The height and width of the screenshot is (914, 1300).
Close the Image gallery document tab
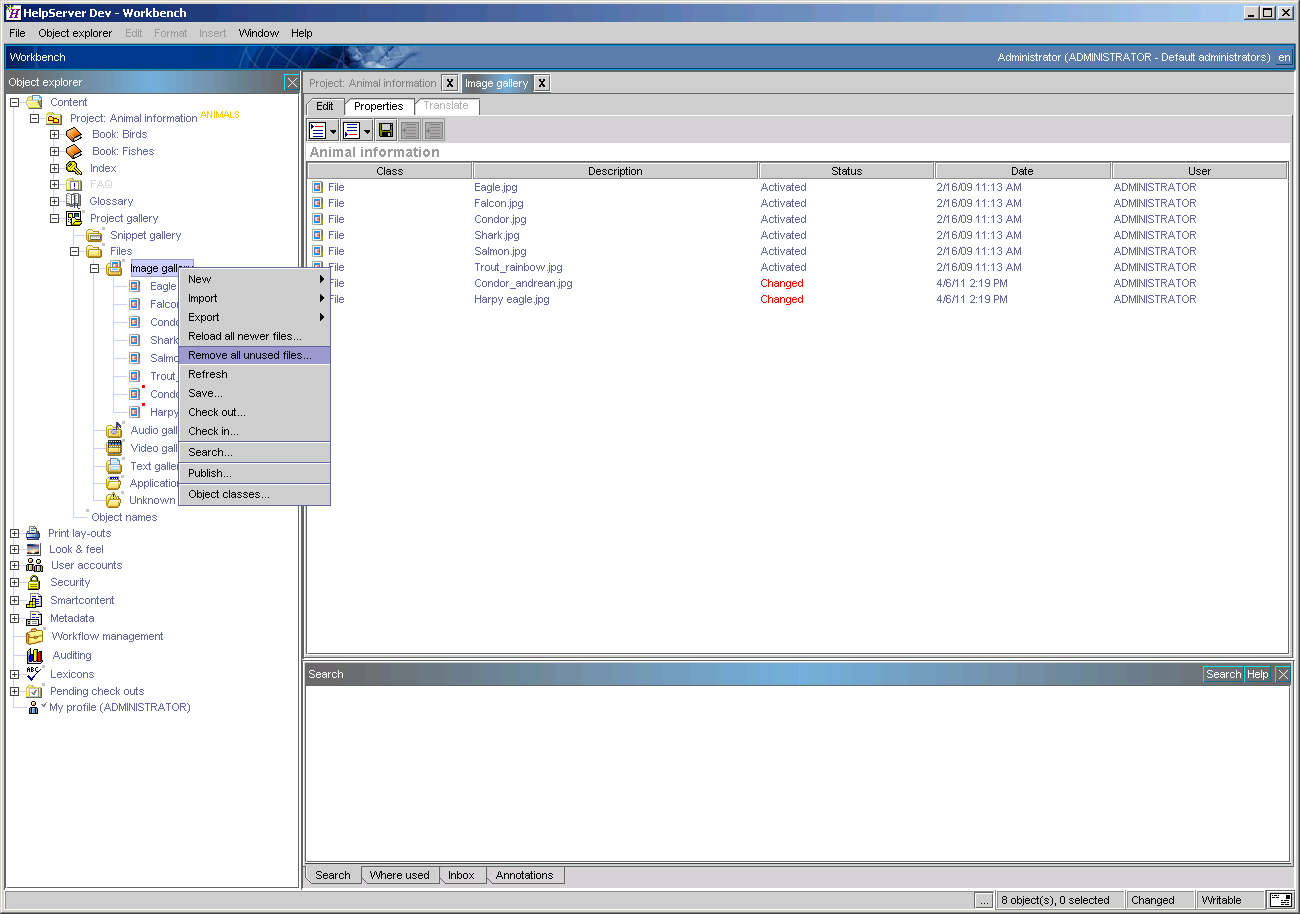click(541, 83)
